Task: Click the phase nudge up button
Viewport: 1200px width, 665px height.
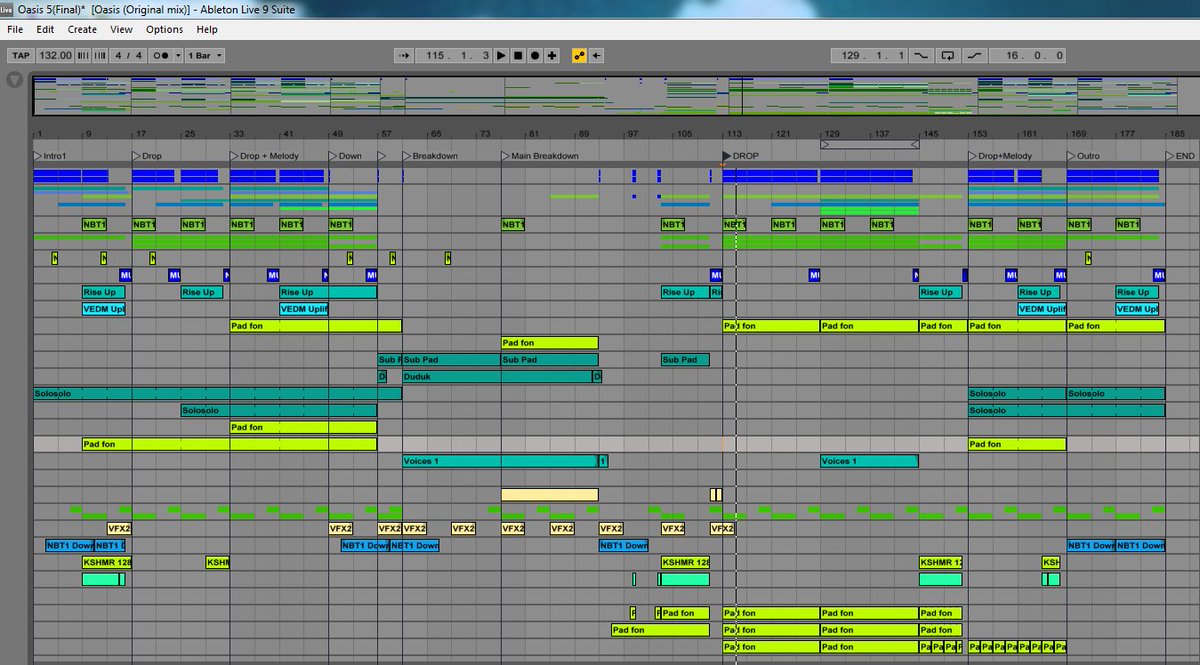Action: pyautogui.click(x=98, y=56)
